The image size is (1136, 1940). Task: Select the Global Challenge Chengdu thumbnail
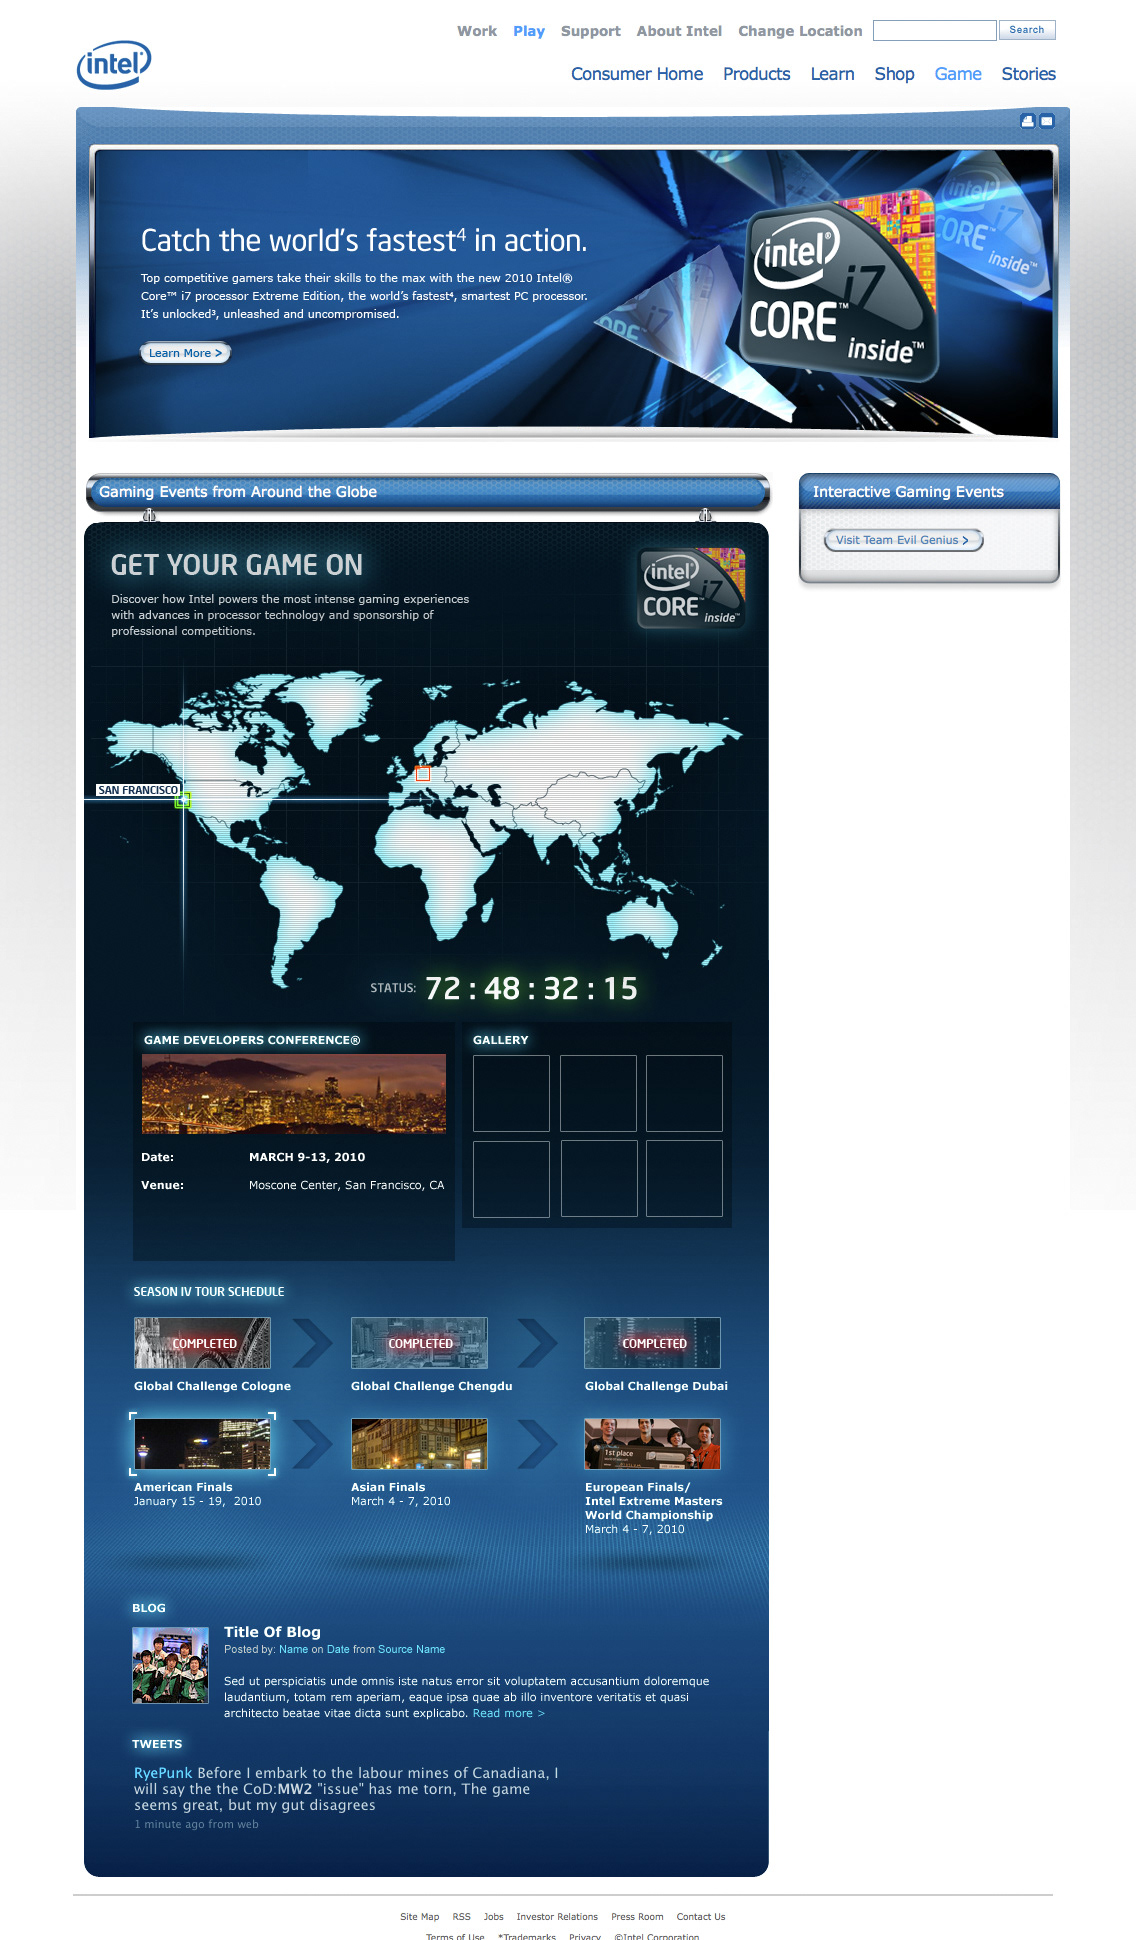pyautogui.click(x=419, y=1343)
